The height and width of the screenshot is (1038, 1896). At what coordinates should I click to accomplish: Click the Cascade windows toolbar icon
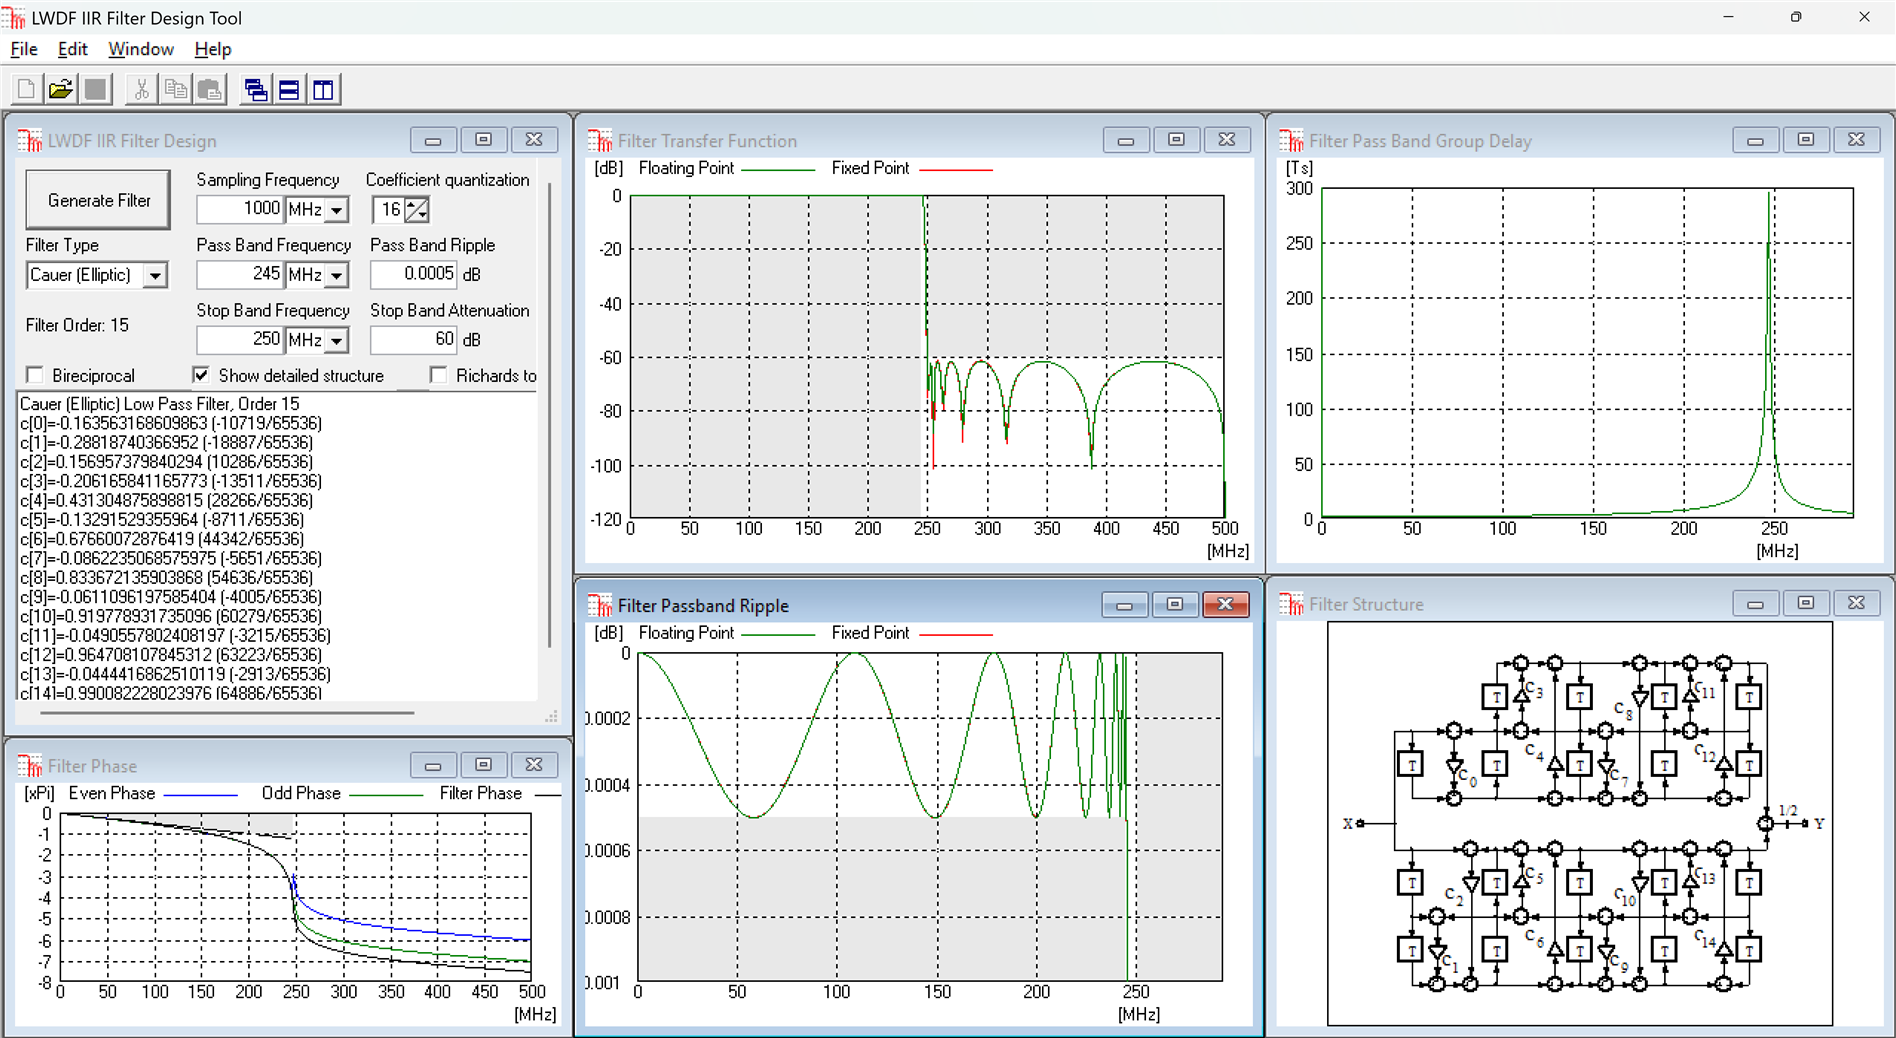[256, 90]
